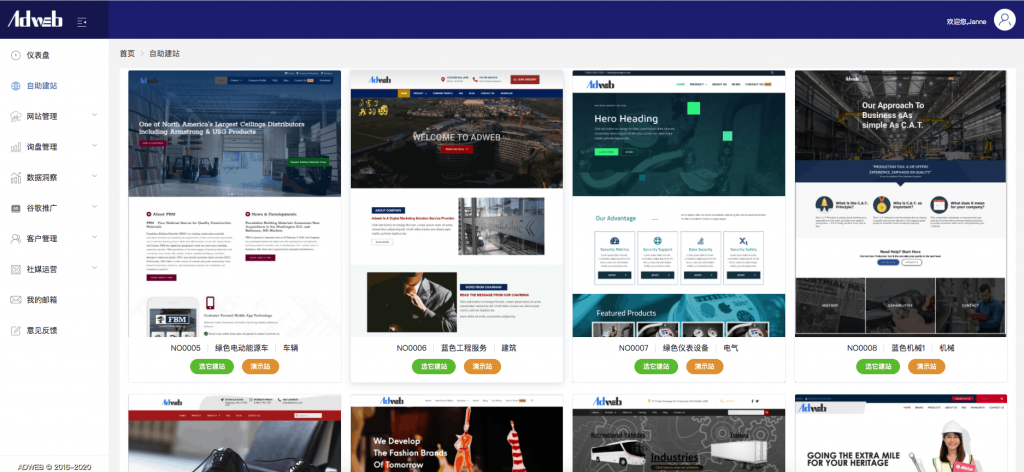Click the 数据洞察 chart icon
This screenshot has width=1024, height=472.
[x=16, y=177]
